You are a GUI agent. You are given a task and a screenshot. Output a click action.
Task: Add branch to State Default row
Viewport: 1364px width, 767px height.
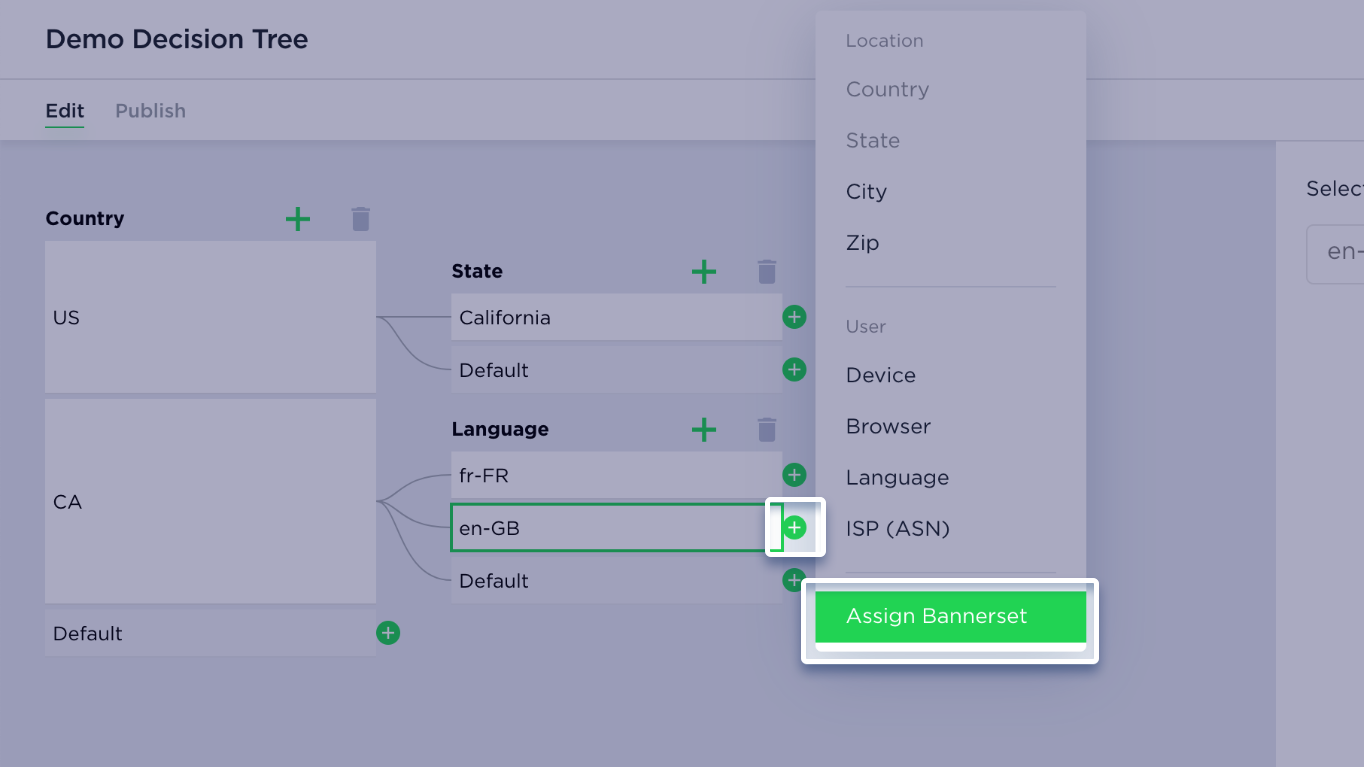point(794,370)
